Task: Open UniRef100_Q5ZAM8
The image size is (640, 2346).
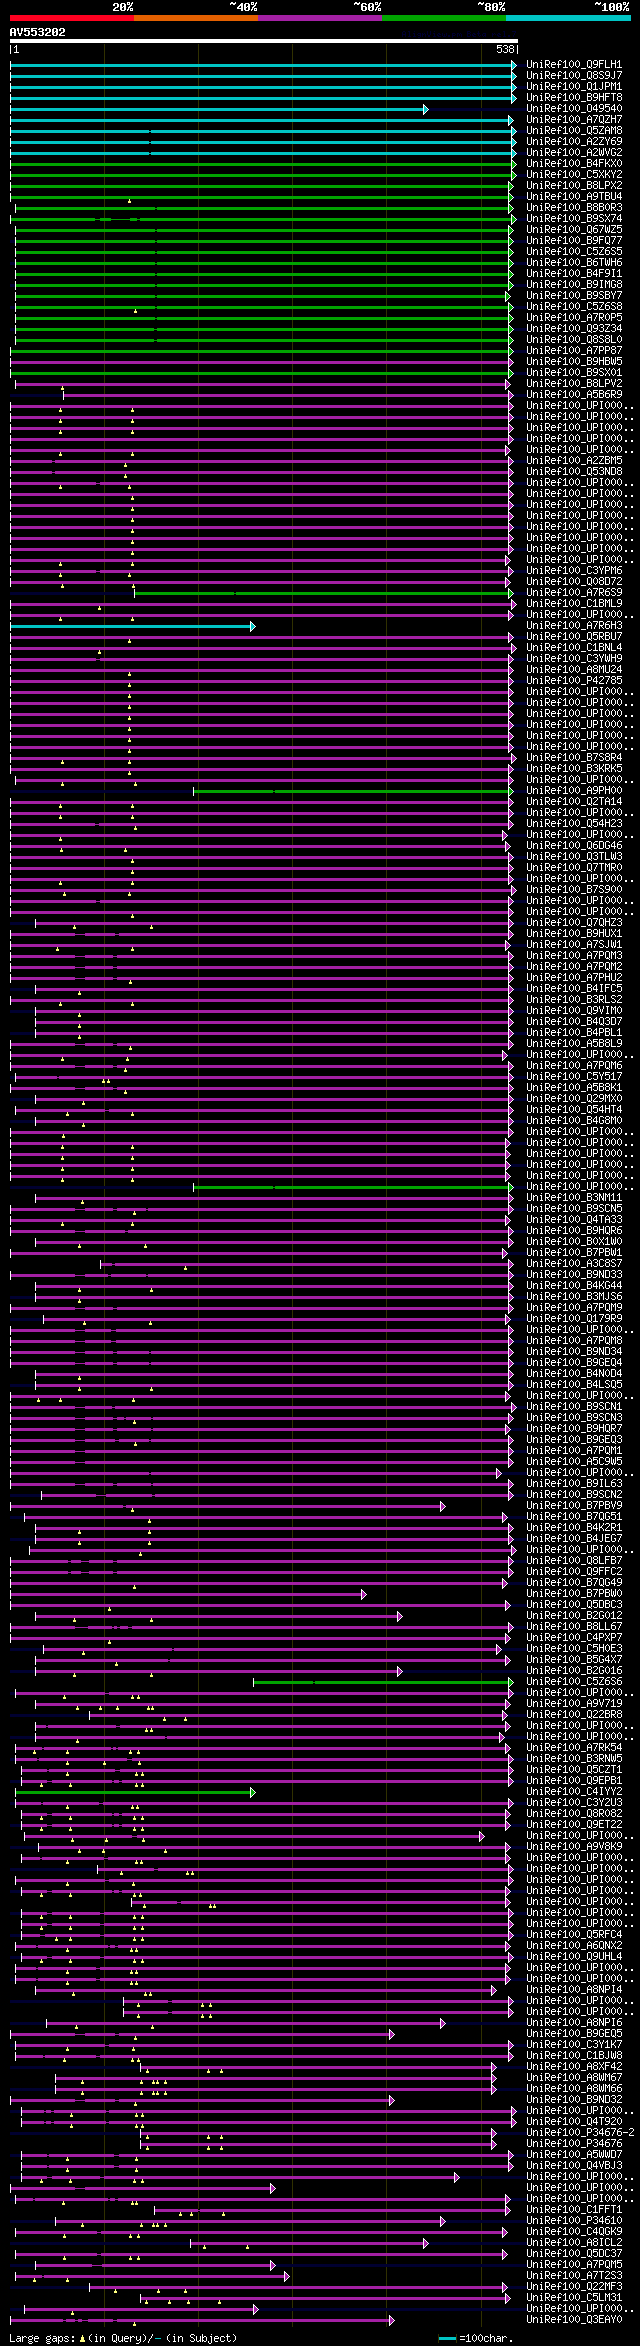Action: coord(574,131)
